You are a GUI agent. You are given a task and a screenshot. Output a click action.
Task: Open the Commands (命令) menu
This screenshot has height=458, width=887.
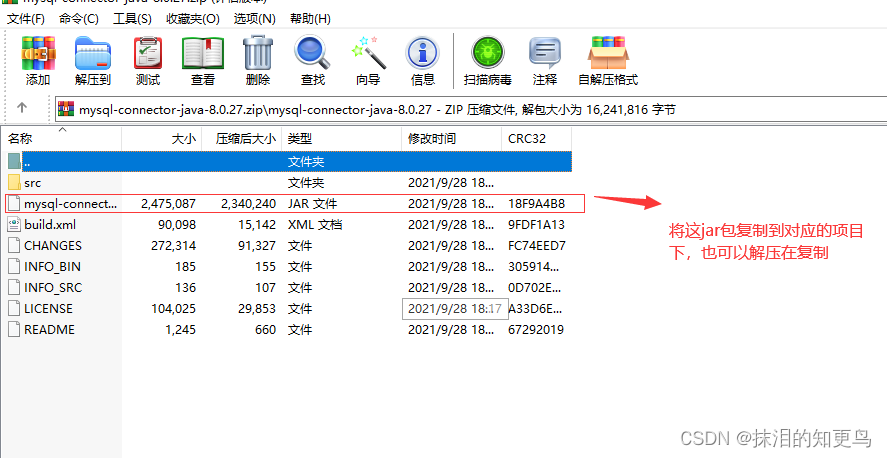pyautogui.click(x=79, y=19)
